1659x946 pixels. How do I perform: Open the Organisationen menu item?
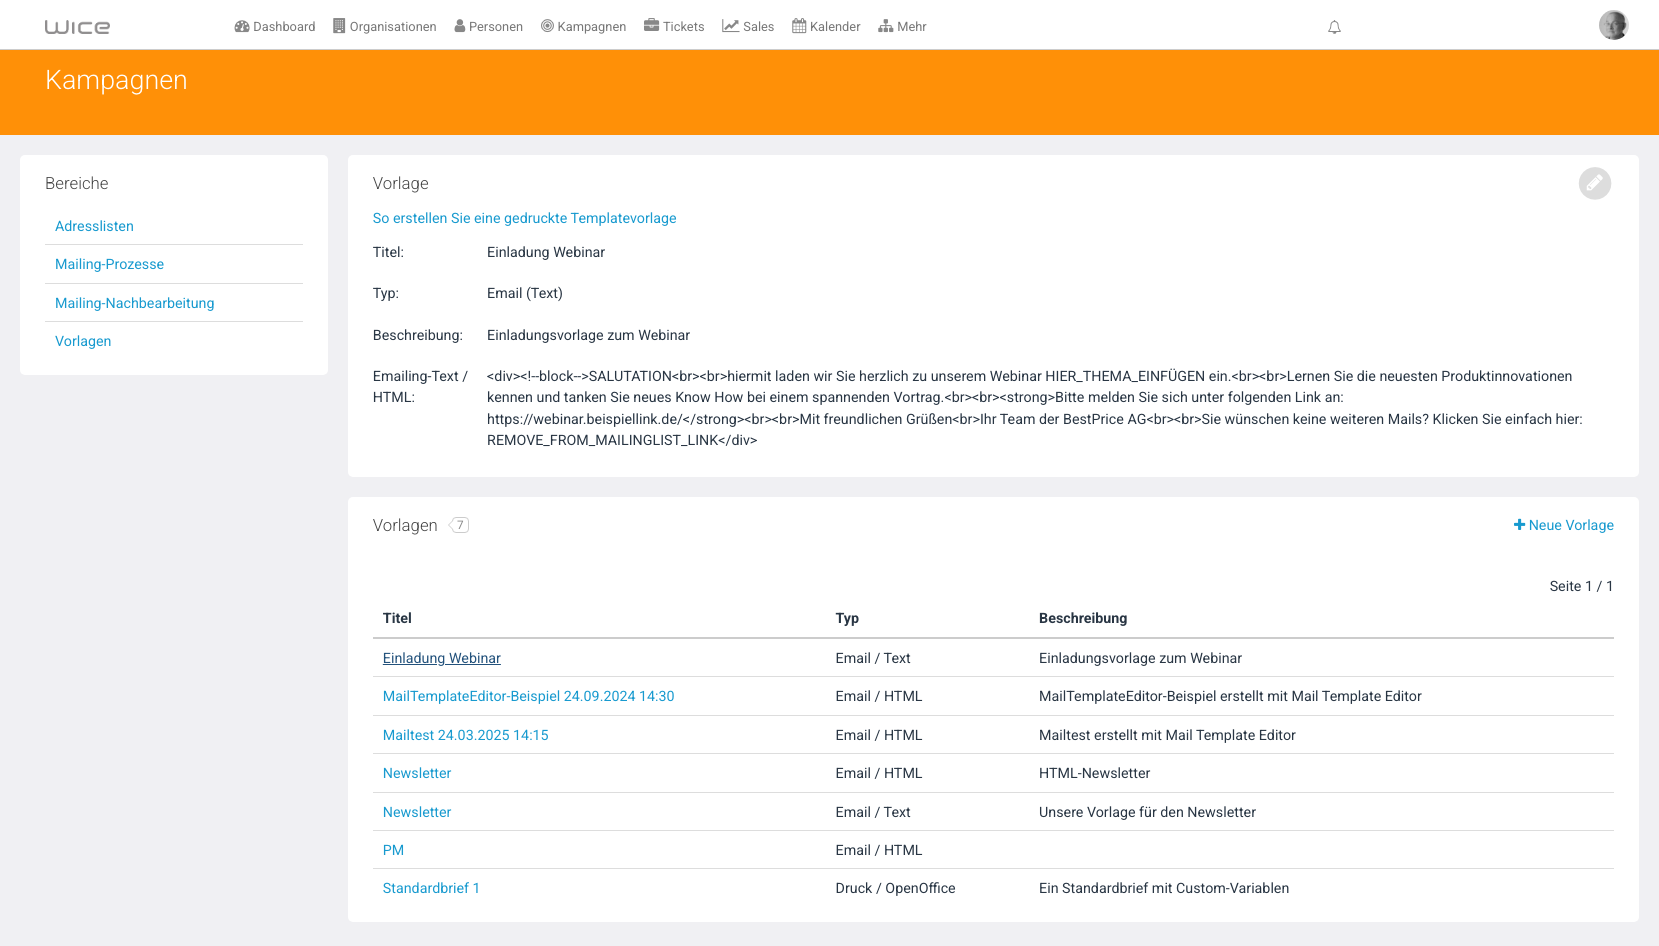click(385, 26)
